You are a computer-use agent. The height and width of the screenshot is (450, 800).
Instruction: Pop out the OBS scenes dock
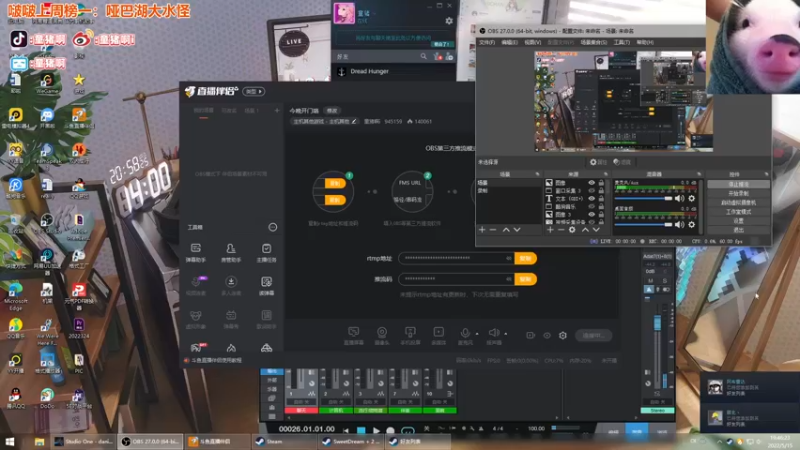pyautogui.click(x=537, y=174)
